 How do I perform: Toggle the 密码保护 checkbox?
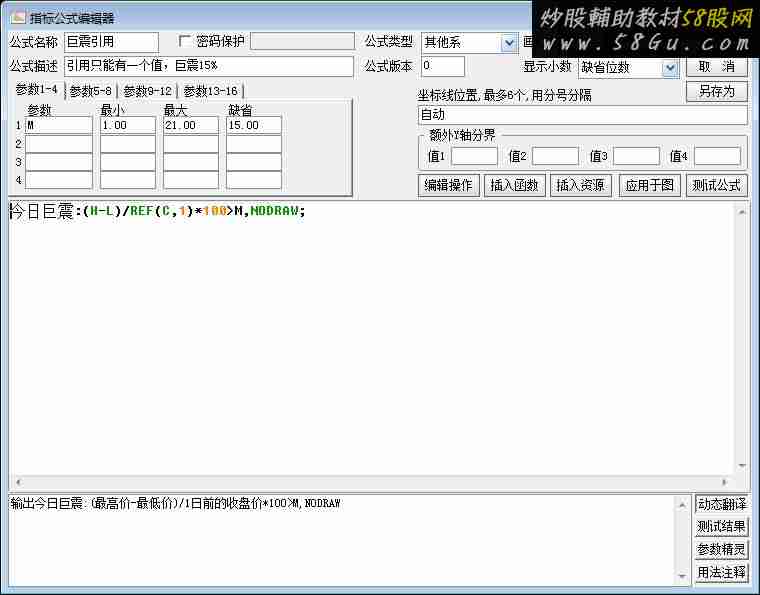pyautogui.click(x=185, y=41)
